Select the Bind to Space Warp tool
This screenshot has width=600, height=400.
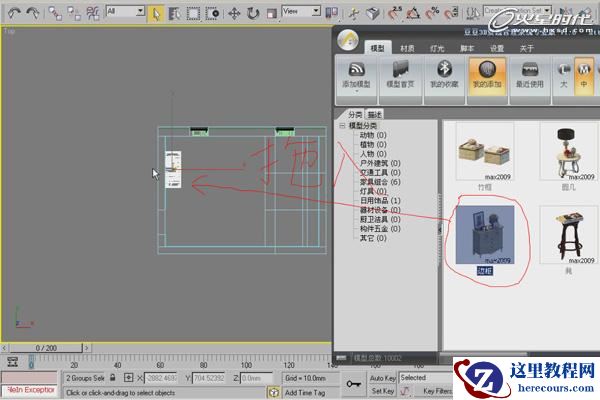click(x=93, y=14)
